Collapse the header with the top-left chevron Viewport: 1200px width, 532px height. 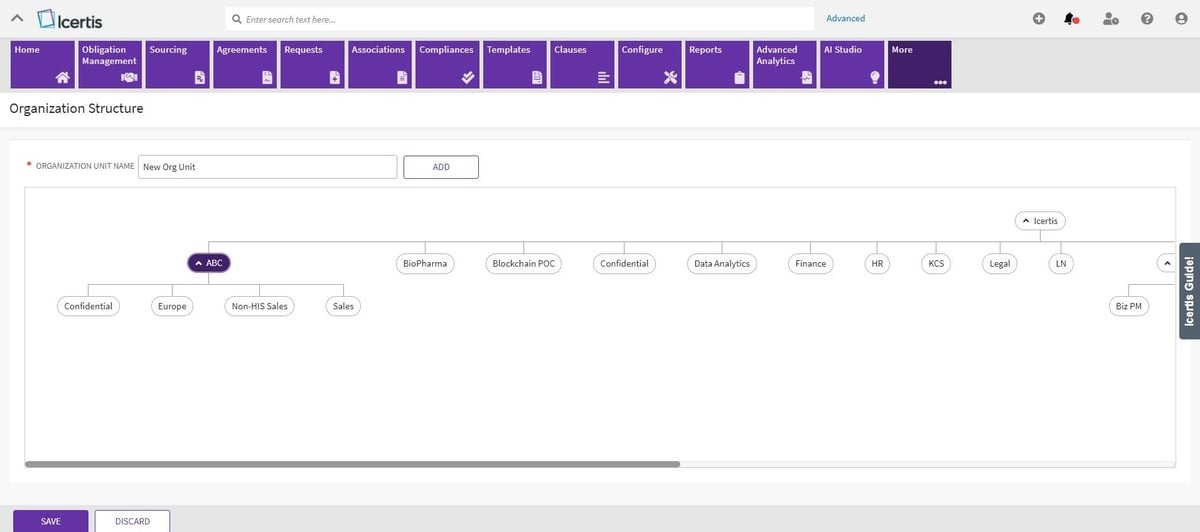pos(17,19)
